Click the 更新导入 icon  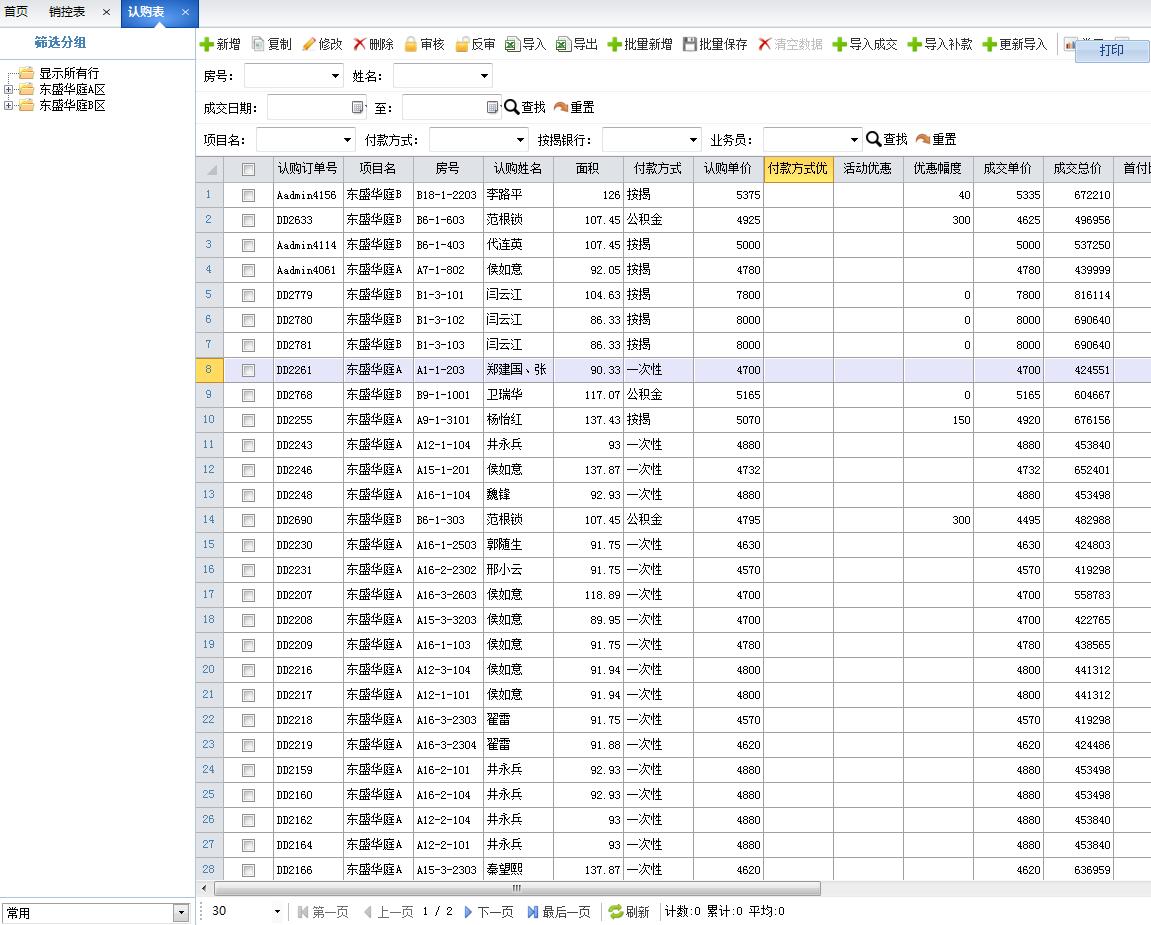pos(990,45)
